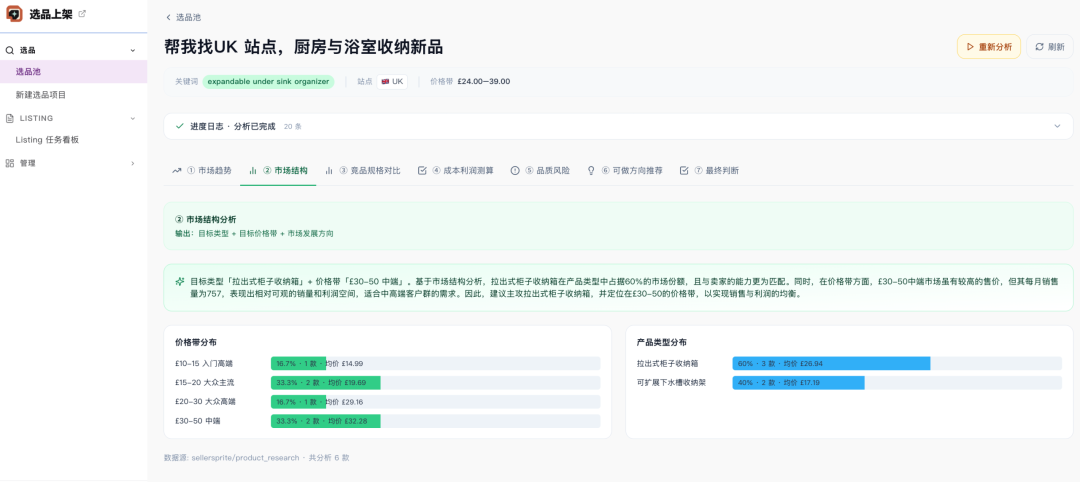Screen dimensions: 1080x482
Task: Expand the 管理 sidebar section chevron
Action: (133, 163)
